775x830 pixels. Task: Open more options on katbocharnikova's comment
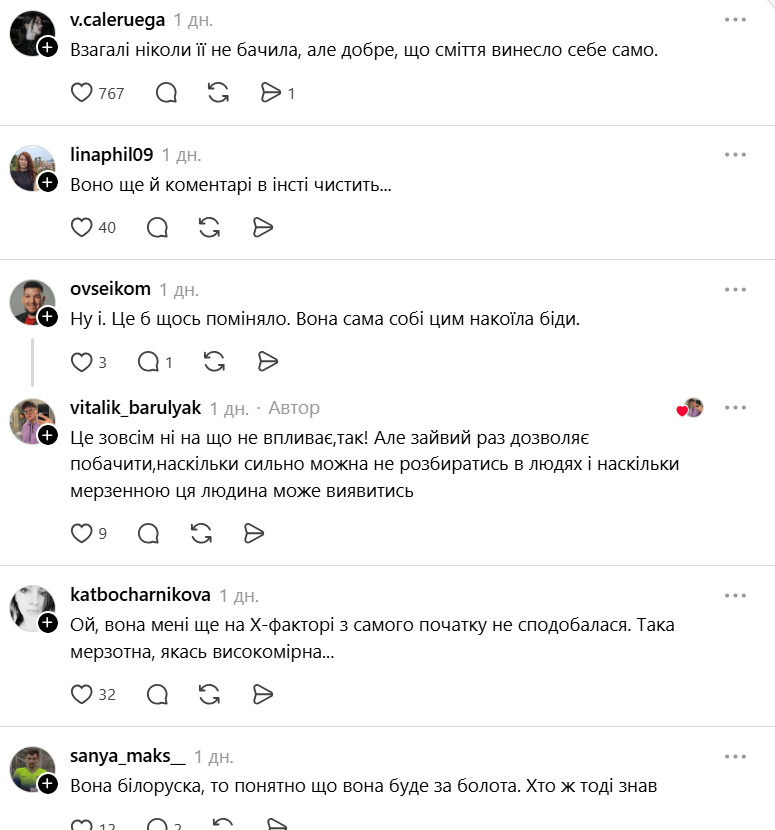[x=737, y=595]
